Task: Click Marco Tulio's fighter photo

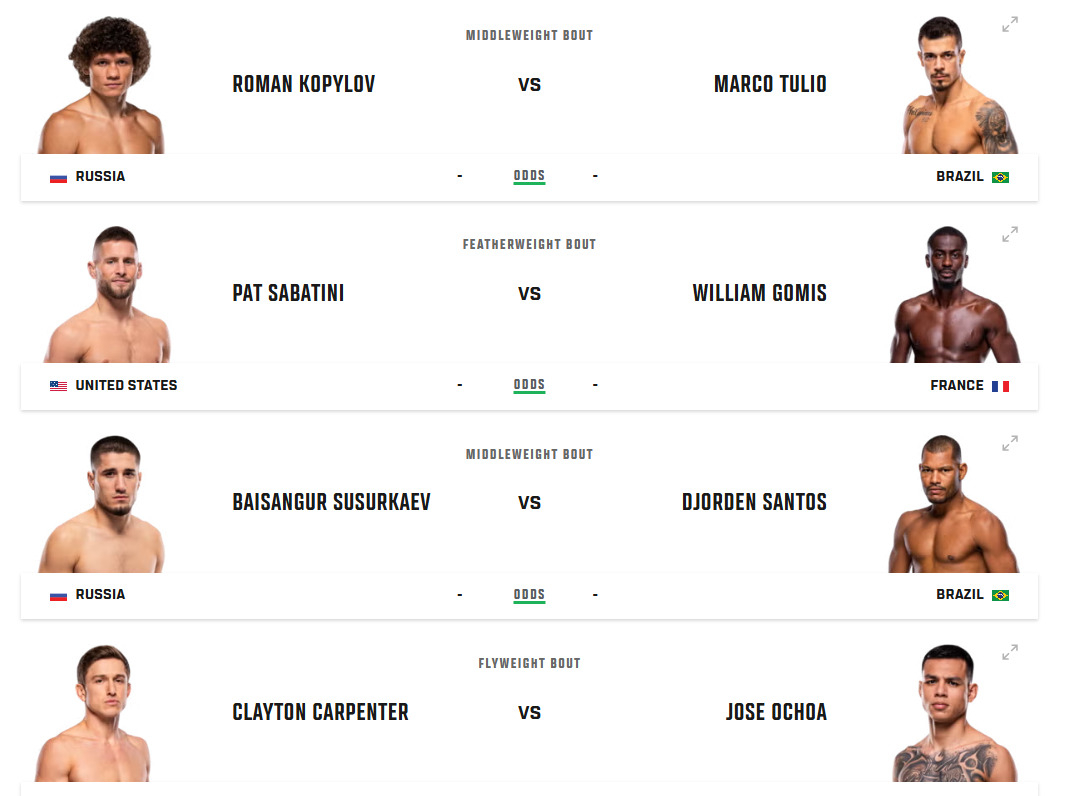Action: [952, 90]
